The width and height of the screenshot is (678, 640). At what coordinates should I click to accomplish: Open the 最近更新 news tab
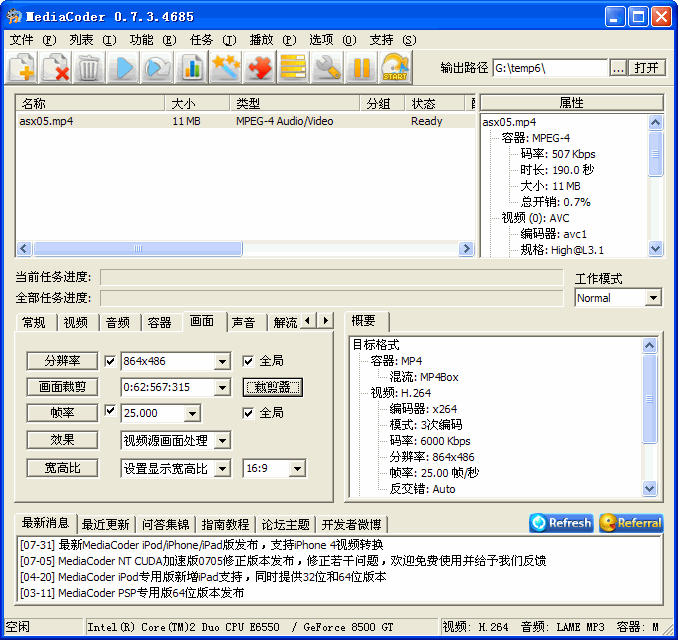(x=106, y=525)
